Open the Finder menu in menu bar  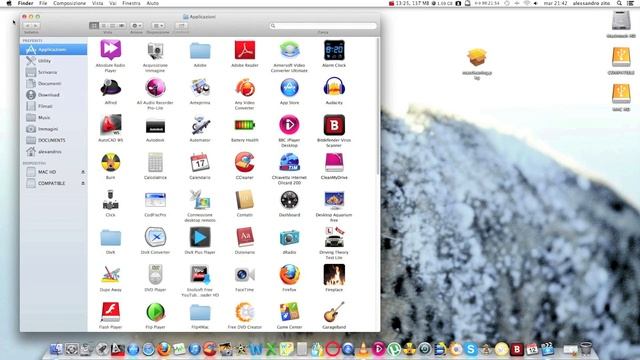[x=25, y=3]
